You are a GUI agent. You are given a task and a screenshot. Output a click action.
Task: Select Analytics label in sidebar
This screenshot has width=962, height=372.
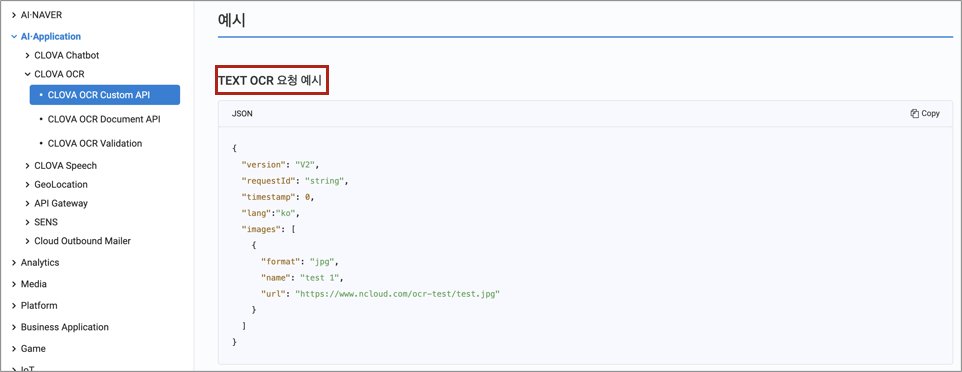click(x=40, y=263)
